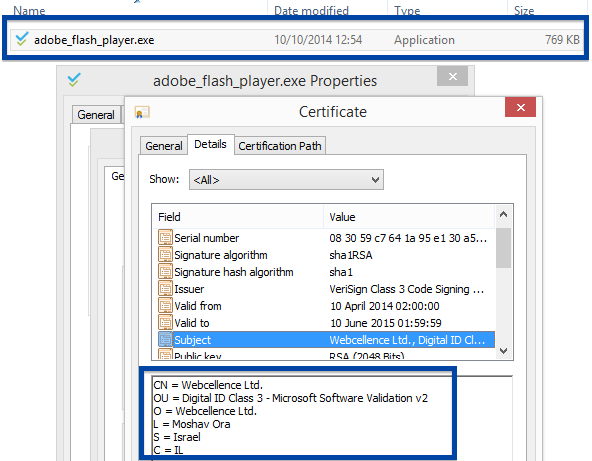Click the sha1RSA value
This screenshot has height=461, width=592.
(x=351, y=255)
